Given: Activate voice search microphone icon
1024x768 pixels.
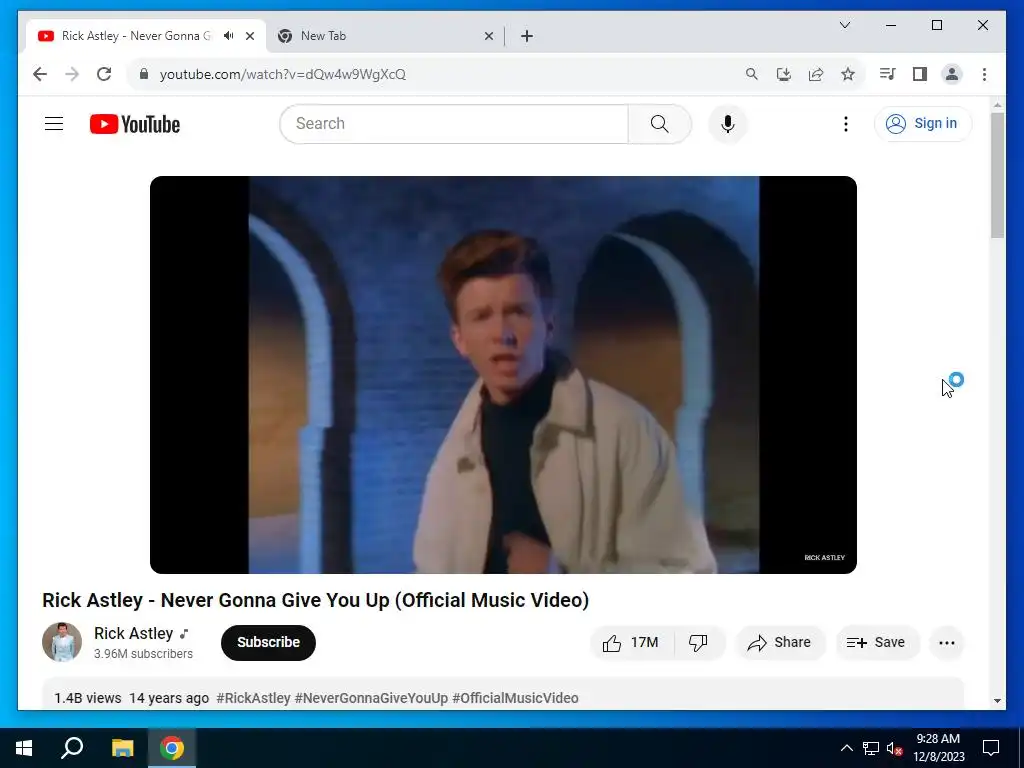Looking at the screenshot, I should (728, 123).
